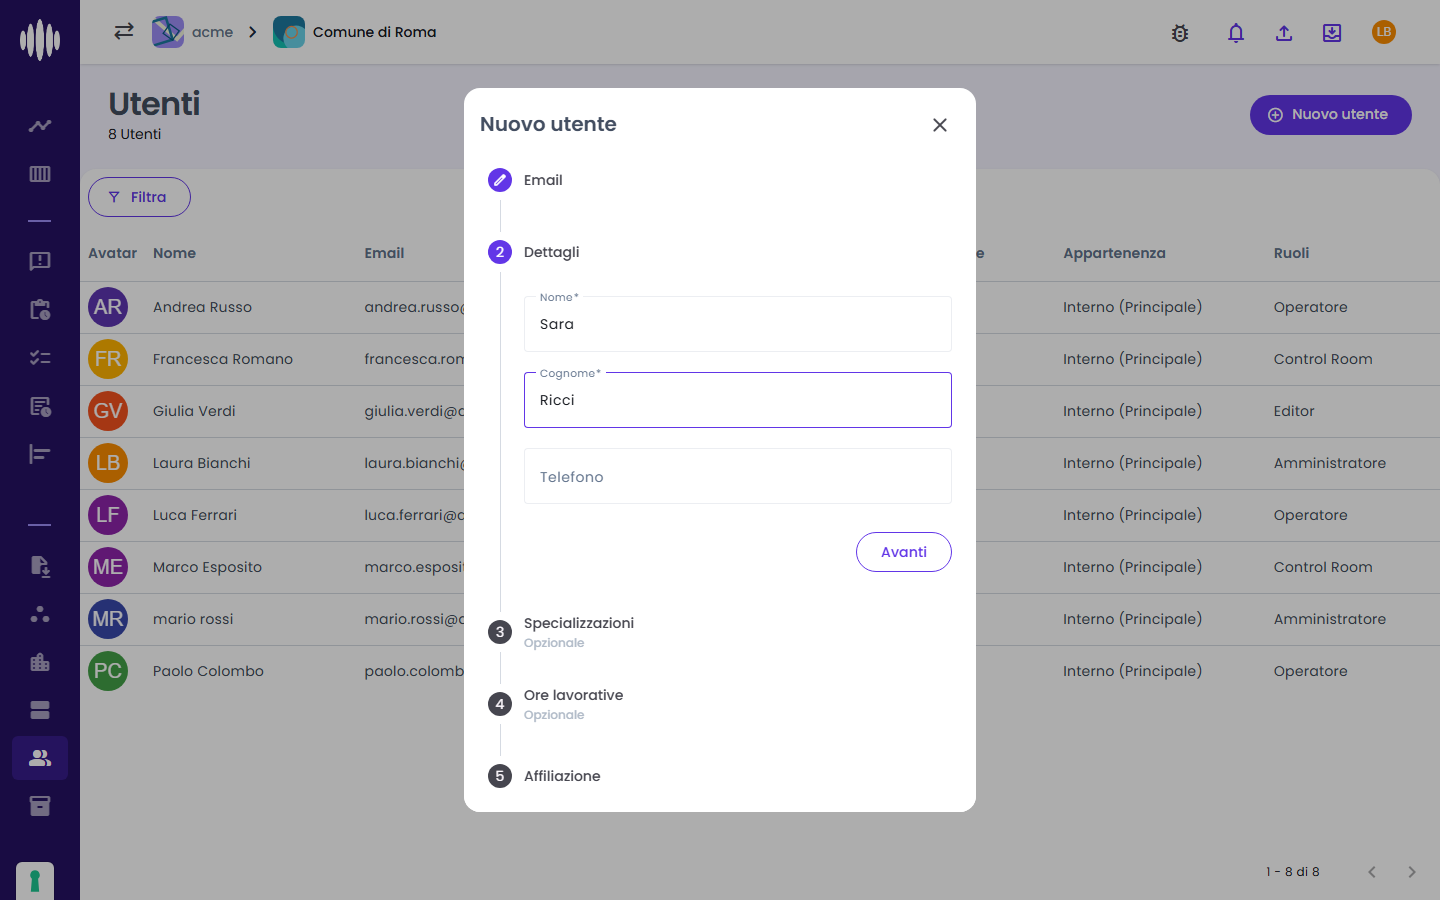Open the clipboard clock icon in sidebar
Screen dimensions: 1440x900
point(40,309)
